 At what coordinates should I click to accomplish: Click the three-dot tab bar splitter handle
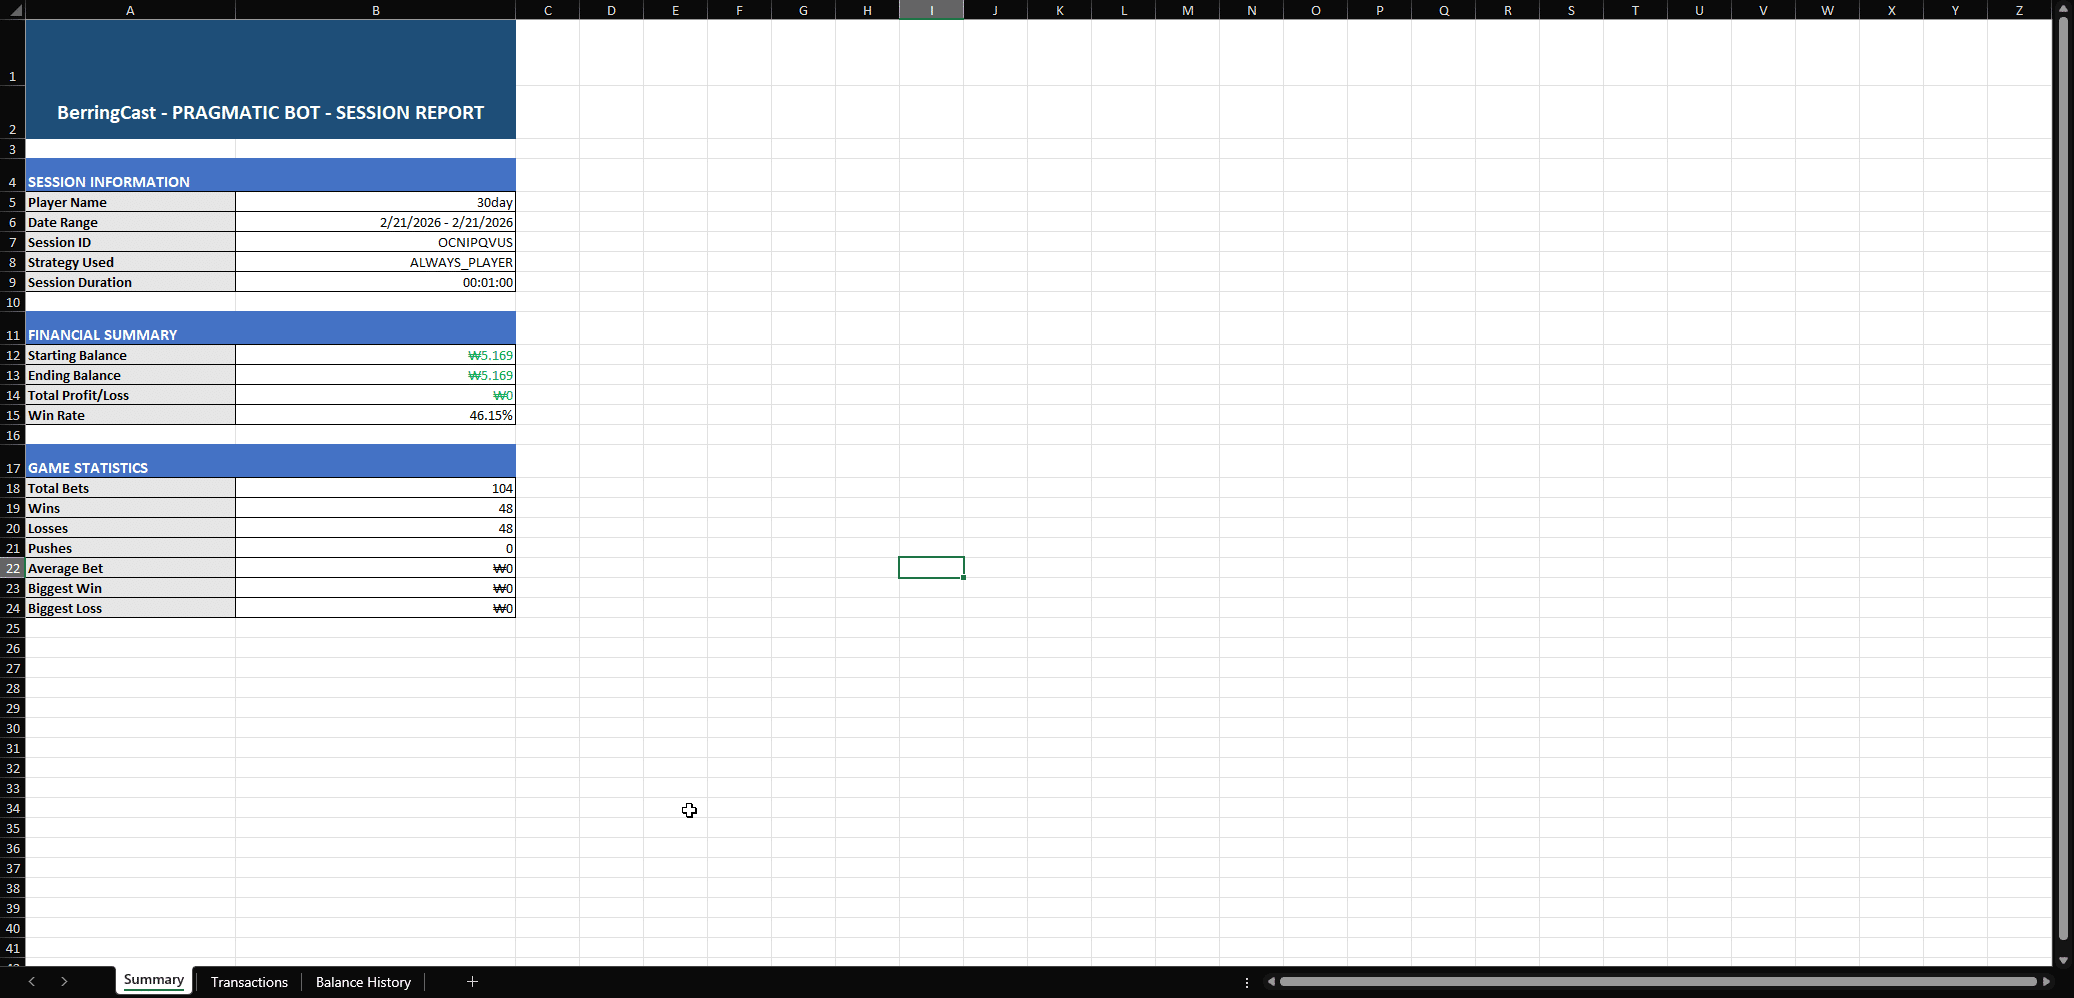[x=1247, y=982]
